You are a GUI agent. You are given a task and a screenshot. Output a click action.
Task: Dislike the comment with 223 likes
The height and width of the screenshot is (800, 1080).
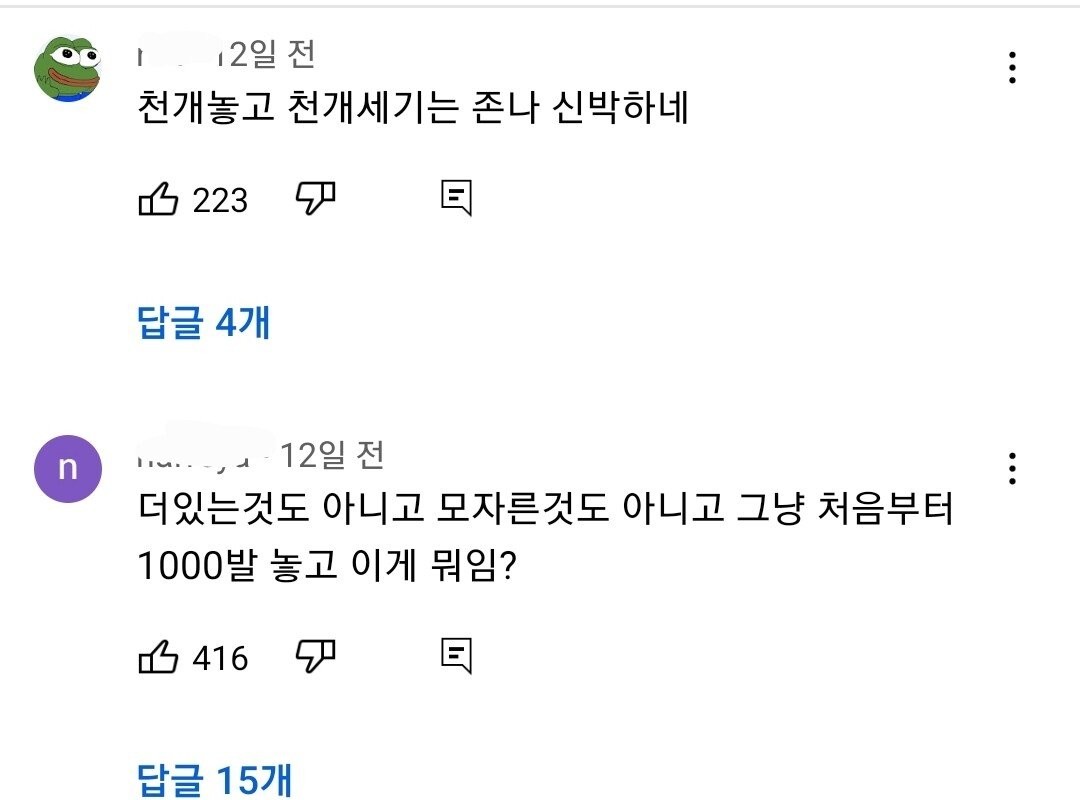point(316,198)
